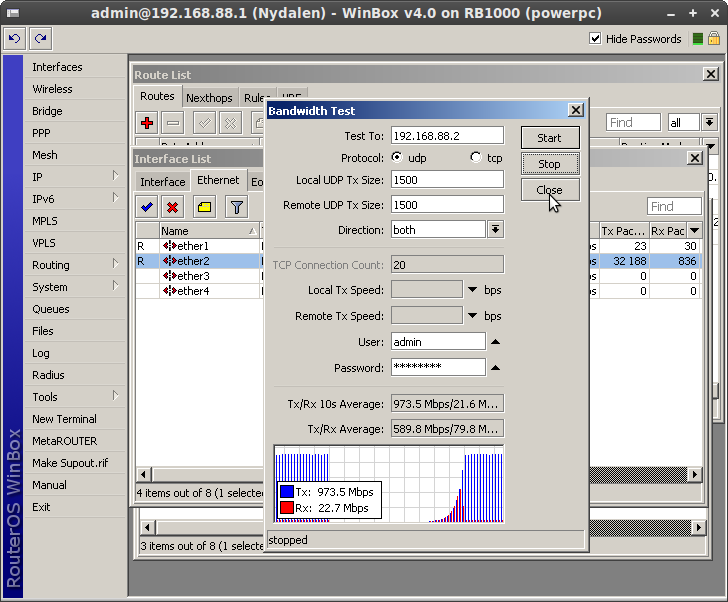Expand the Local Tx Speed field

click(473, 290)
